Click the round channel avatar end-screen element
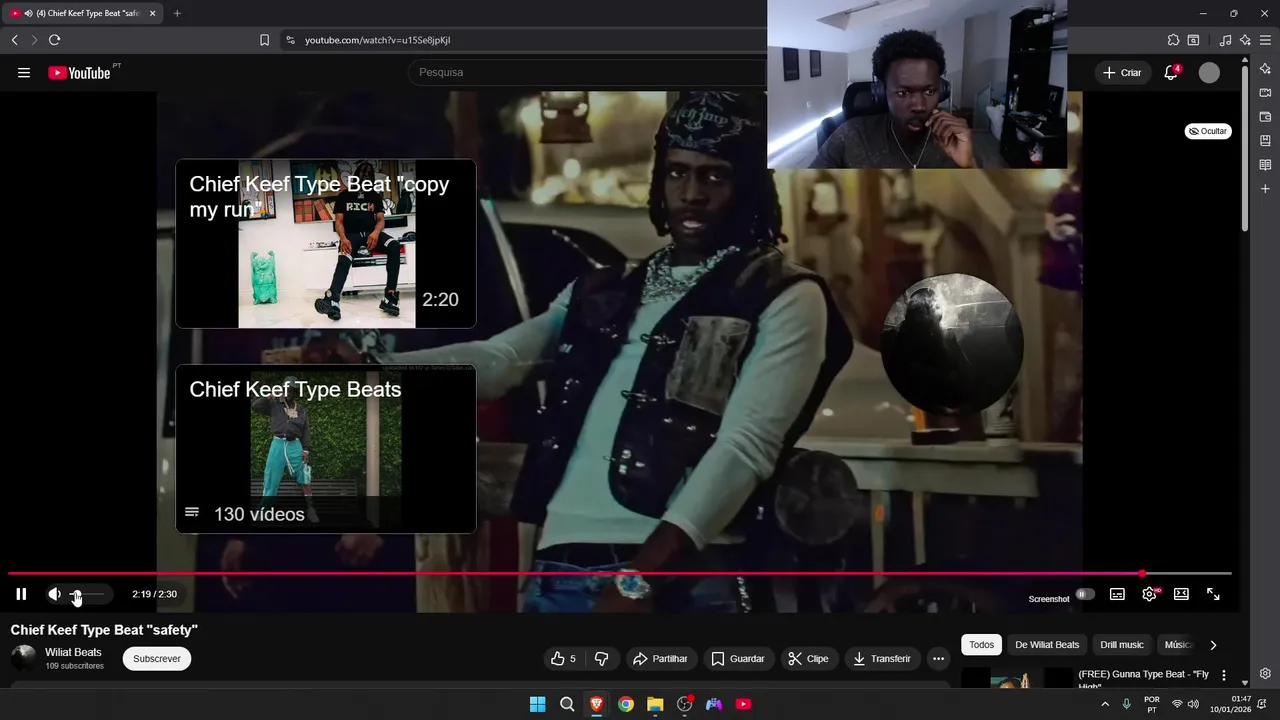 [x=951, y=343]
